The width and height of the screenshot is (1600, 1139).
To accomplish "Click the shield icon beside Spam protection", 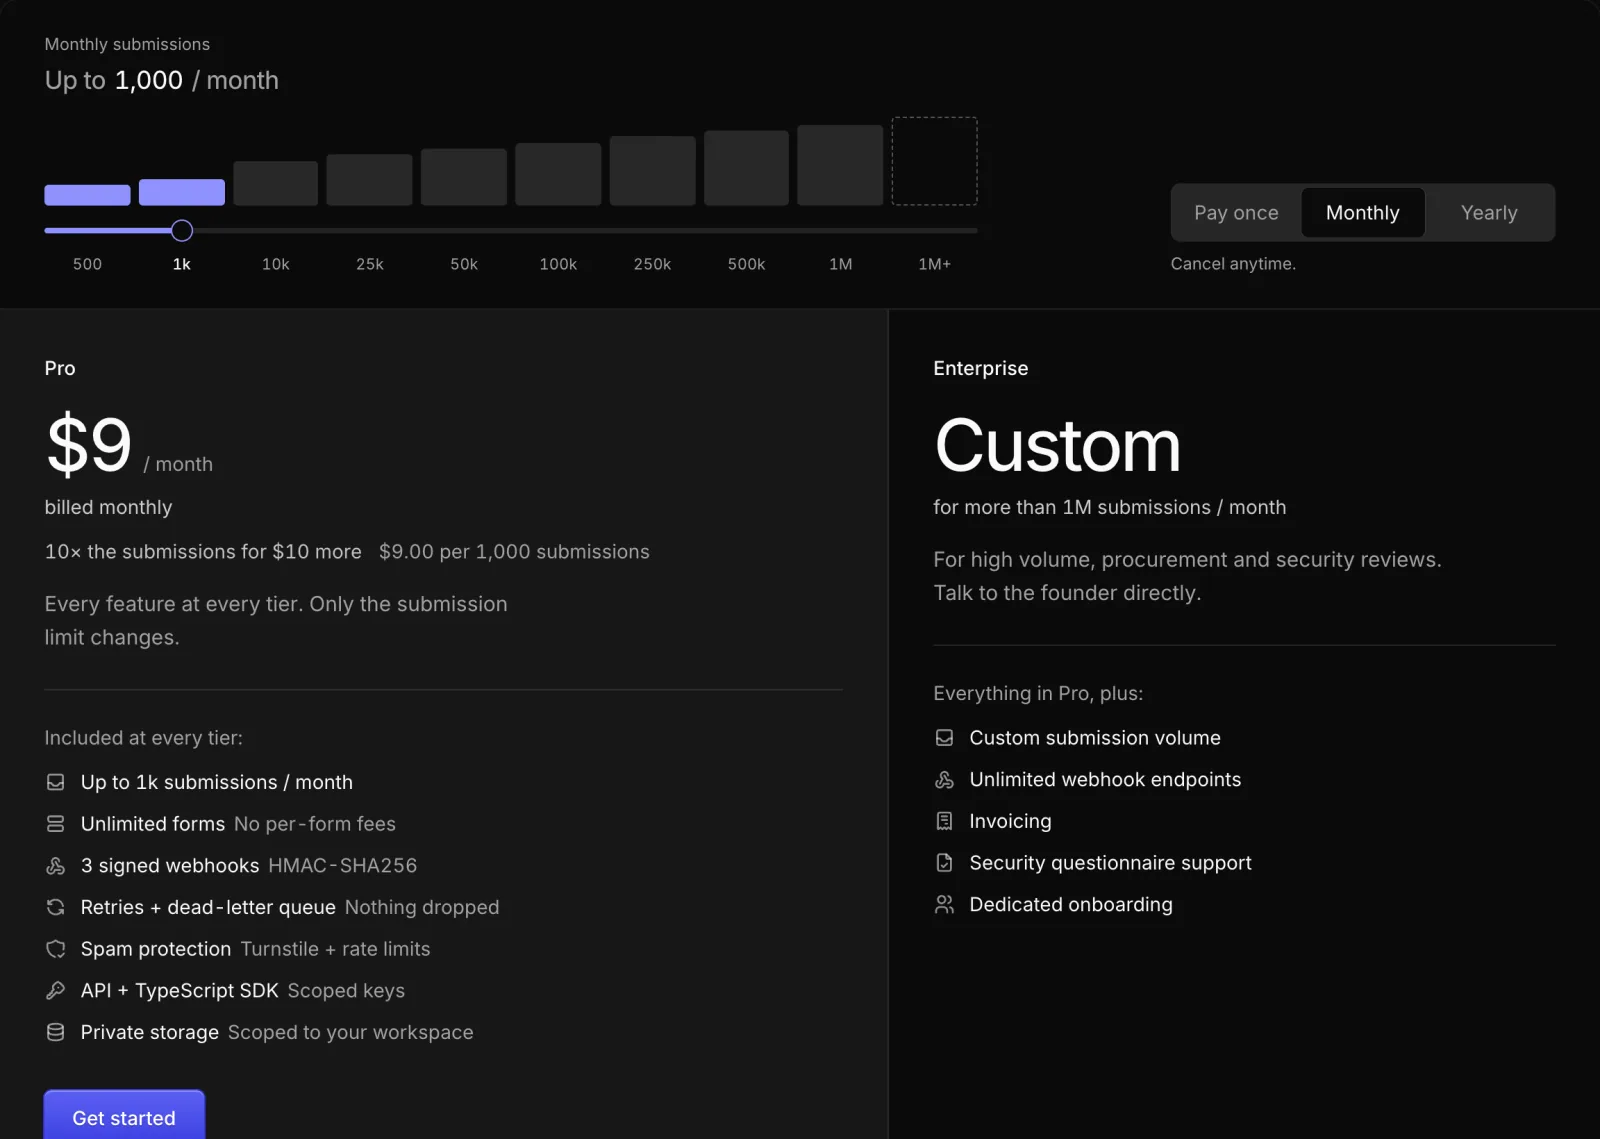I will coord(56,949).
